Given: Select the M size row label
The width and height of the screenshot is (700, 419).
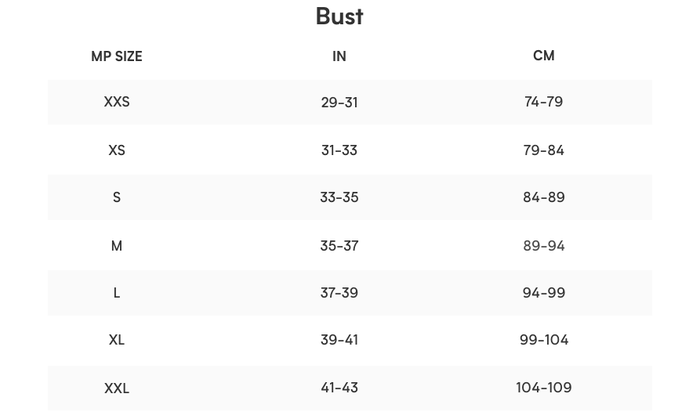Looking at the screenshot, I should [x=117, y=245].
